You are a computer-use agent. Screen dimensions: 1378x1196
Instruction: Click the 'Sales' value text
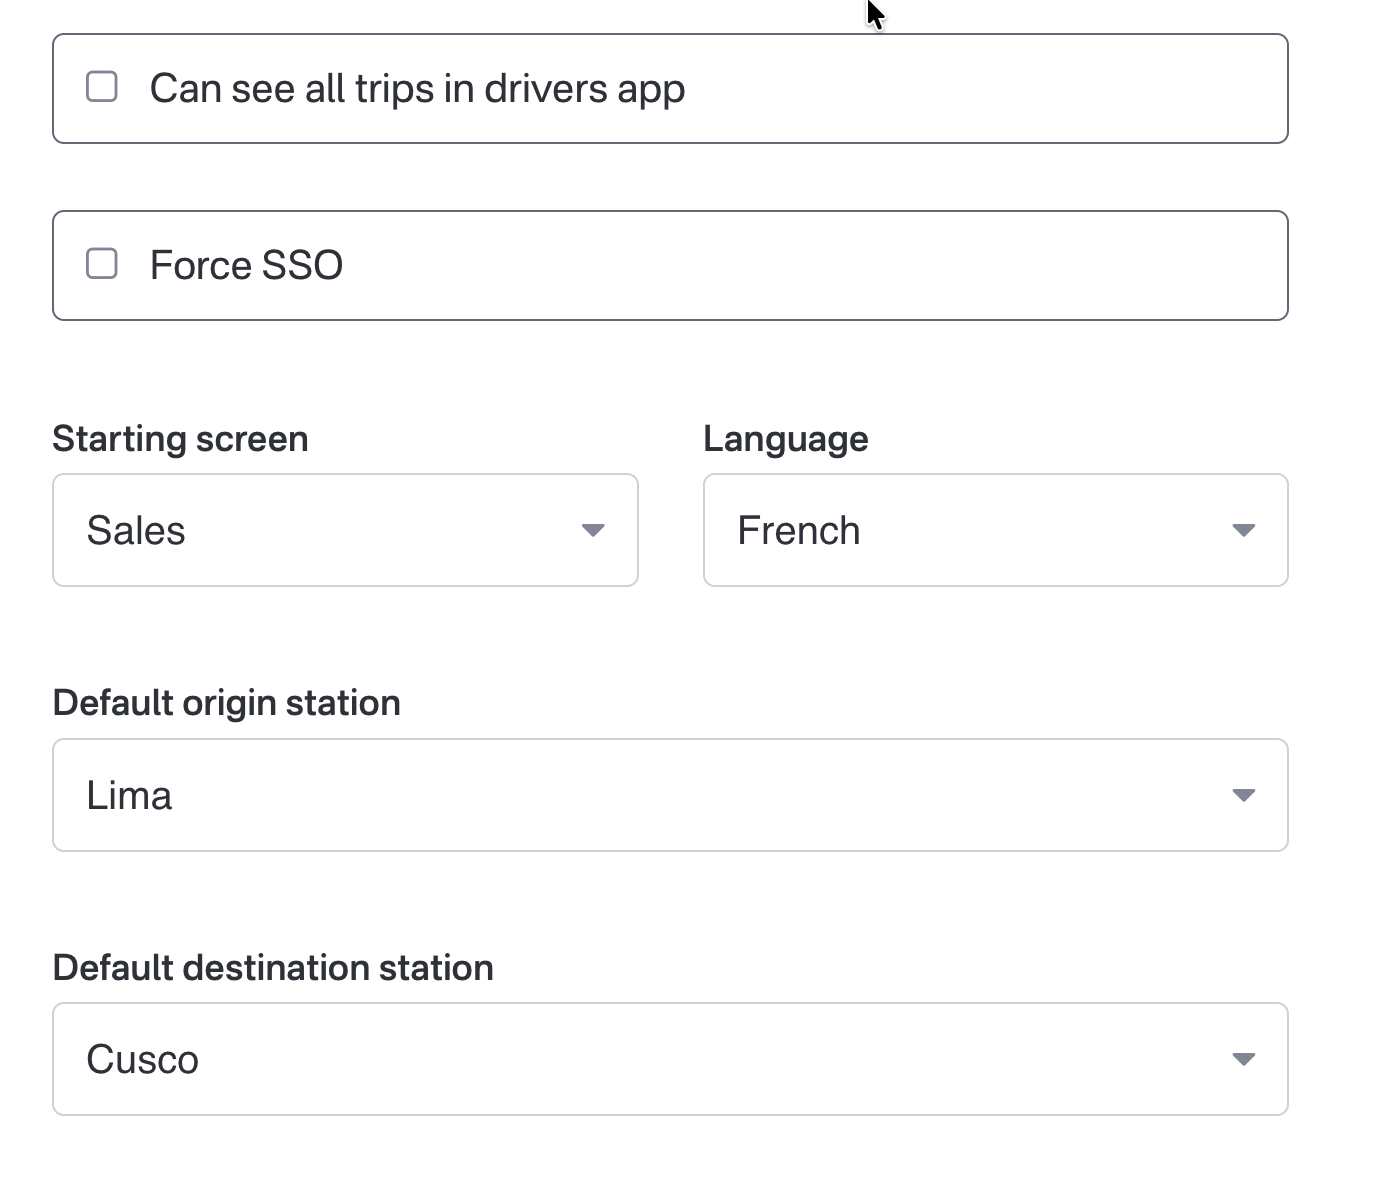[x=136, y=531]
